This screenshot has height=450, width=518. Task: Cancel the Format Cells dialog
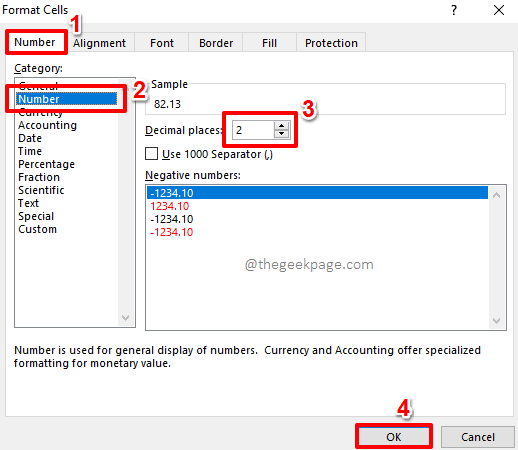478,437
